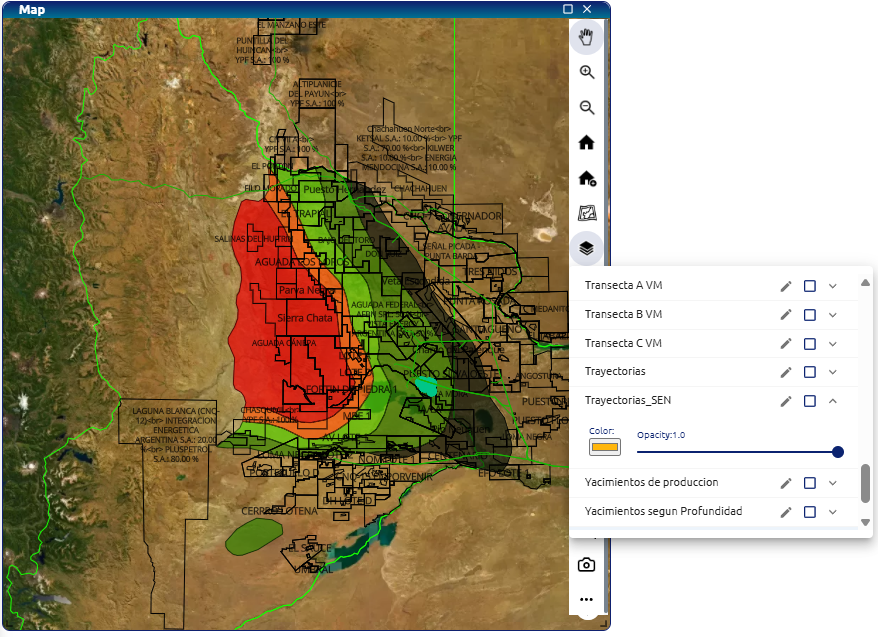
Task: Edit the Transecta A VM layer
Action: pyautogui.click(x=786, y=286)
